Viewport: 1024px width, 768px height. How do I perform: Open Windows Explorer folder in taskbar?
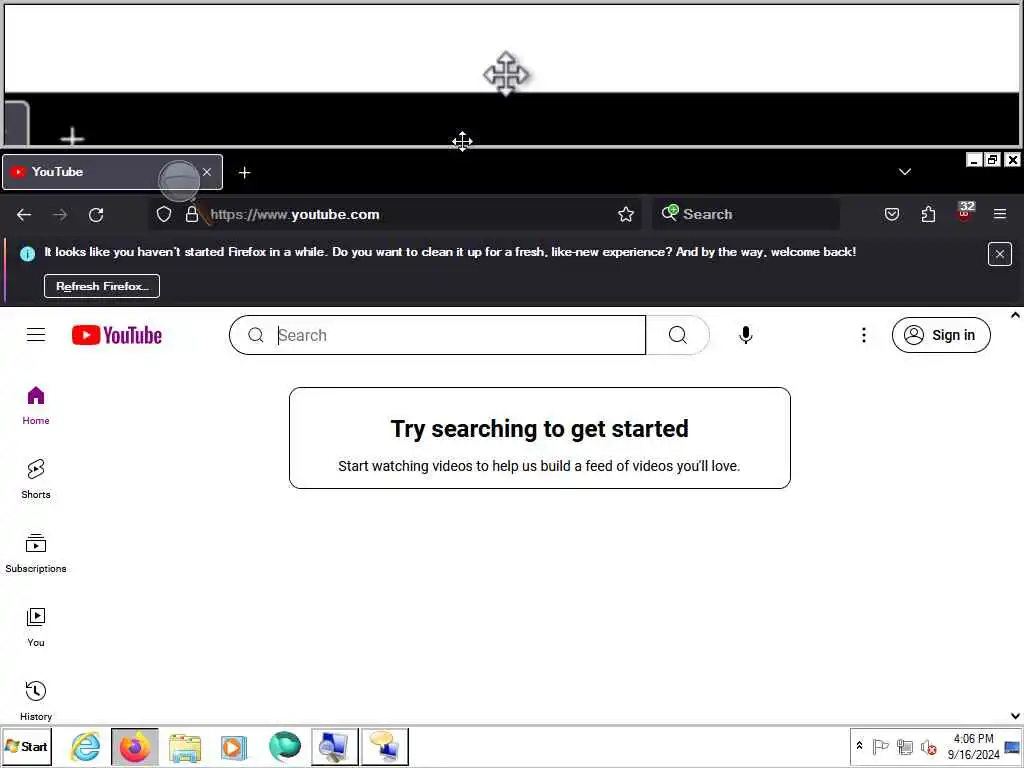[x=185, y=747]
